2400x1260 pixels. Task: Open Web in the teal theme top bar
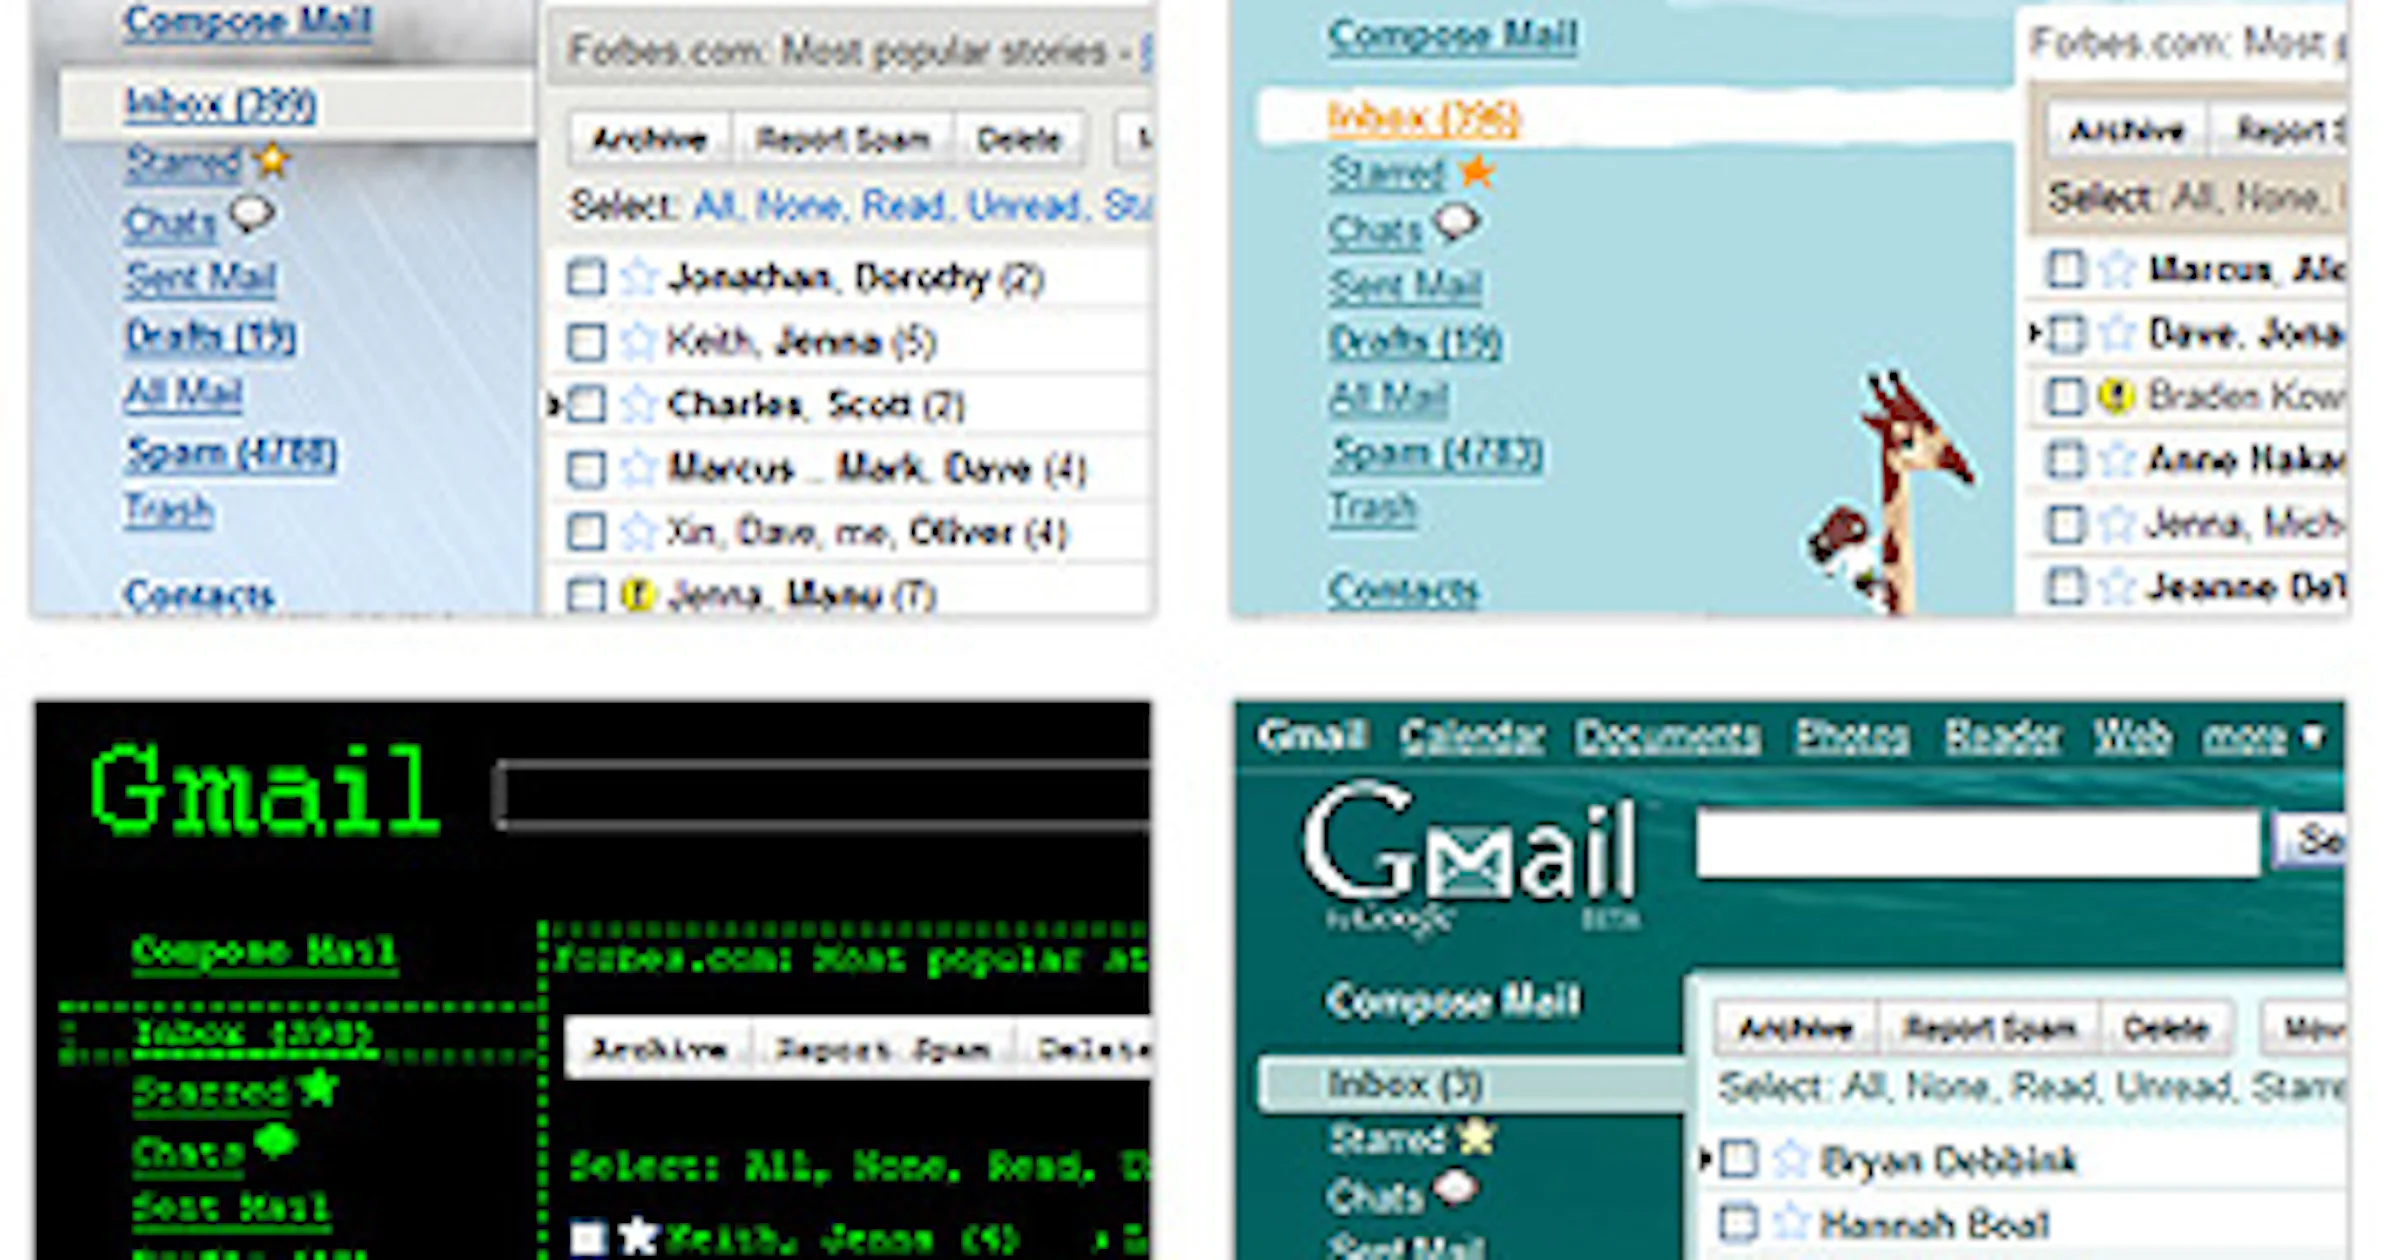[x=2132, y=737]
